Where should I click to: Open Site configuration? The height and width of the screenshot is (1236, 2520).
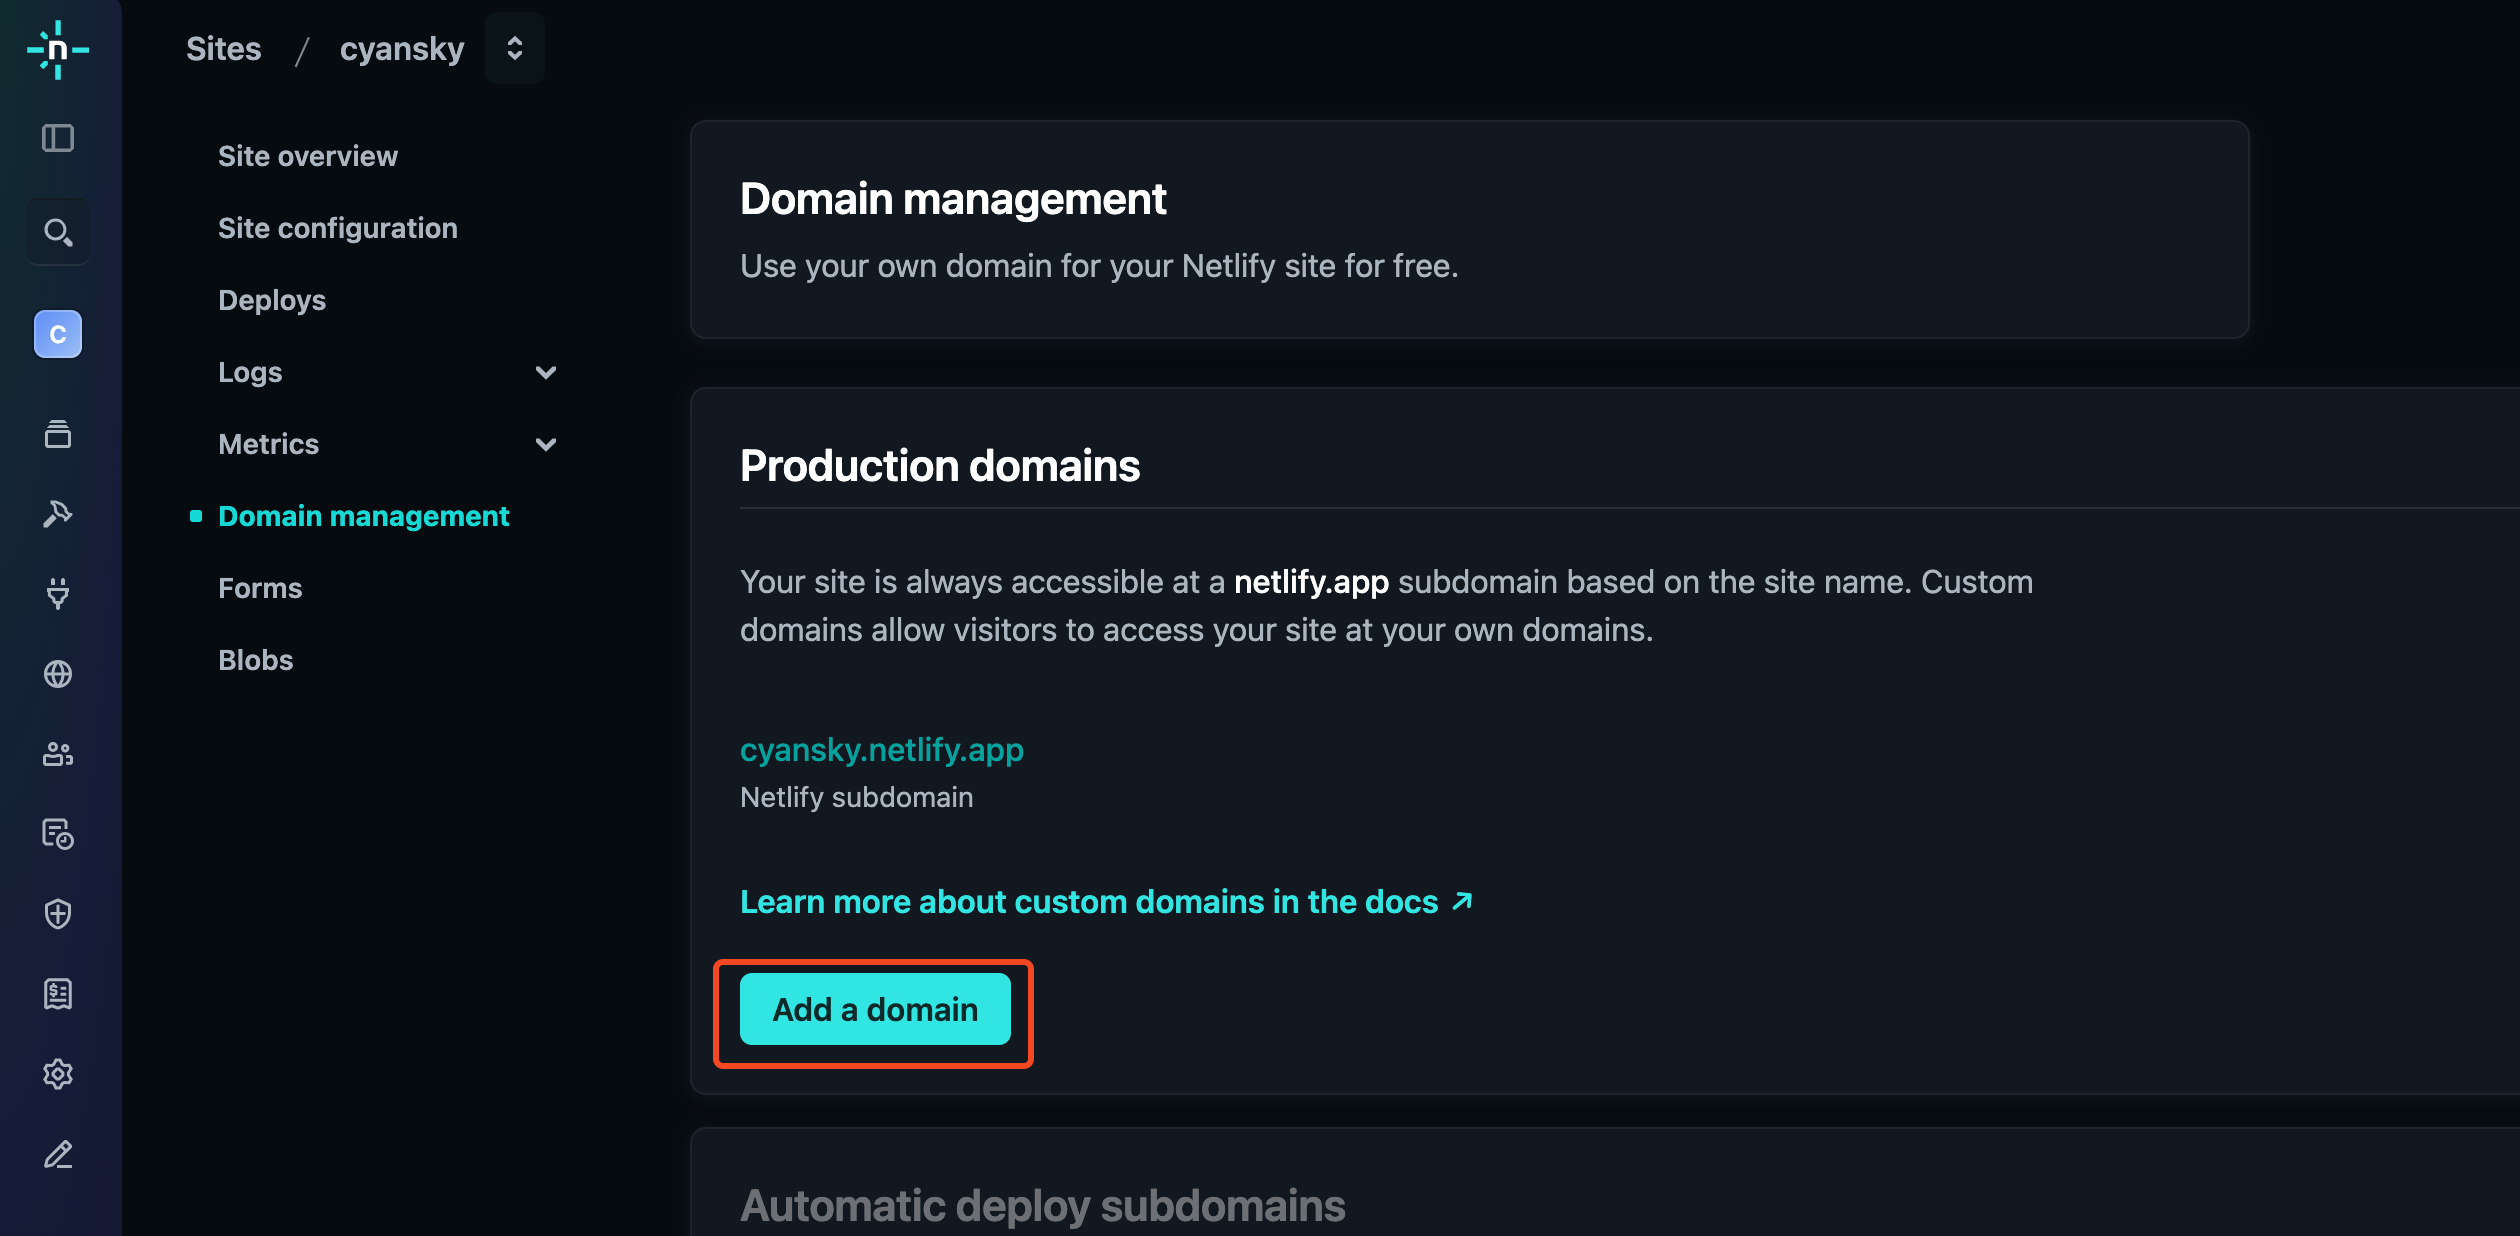338,228
